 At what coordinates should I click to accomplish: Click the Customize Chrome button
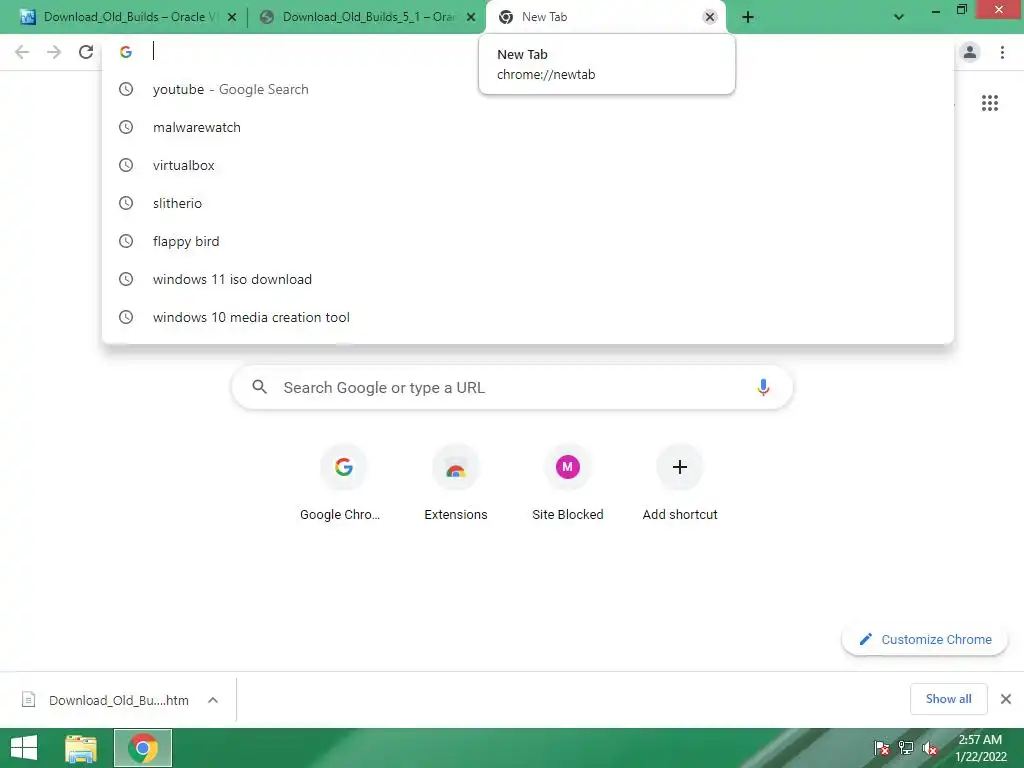925,639
